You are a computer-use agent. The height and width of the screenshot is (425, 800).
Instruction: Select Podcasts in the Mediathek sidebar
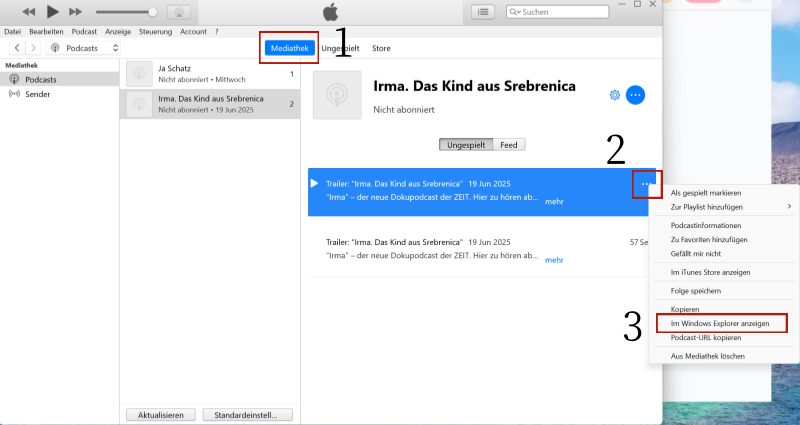tap(59, 79)
